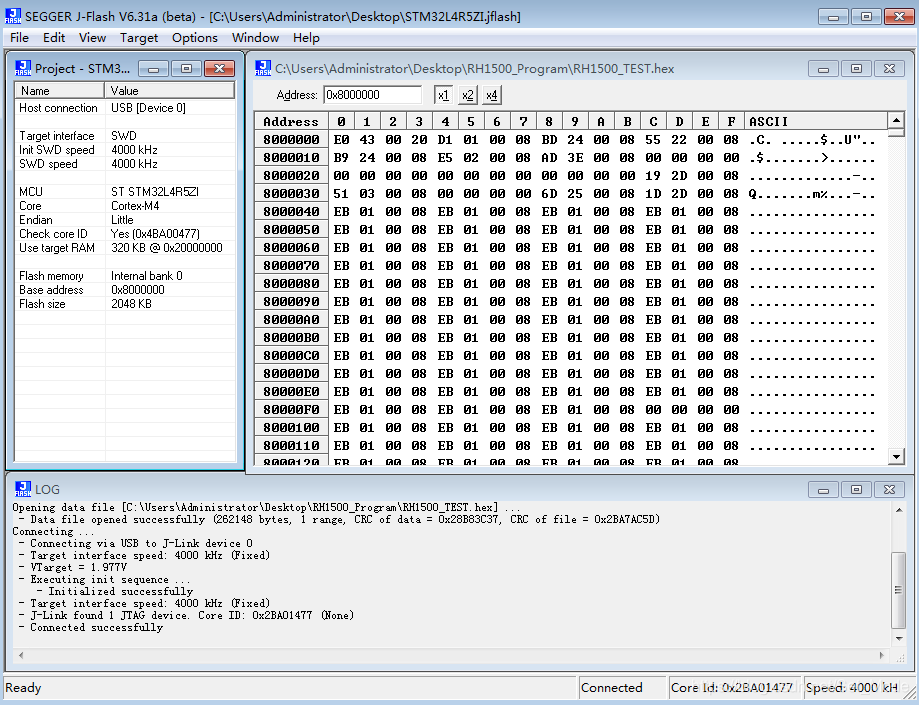Close the LOG window
This screenshot has height=705, width=919.
889,489
